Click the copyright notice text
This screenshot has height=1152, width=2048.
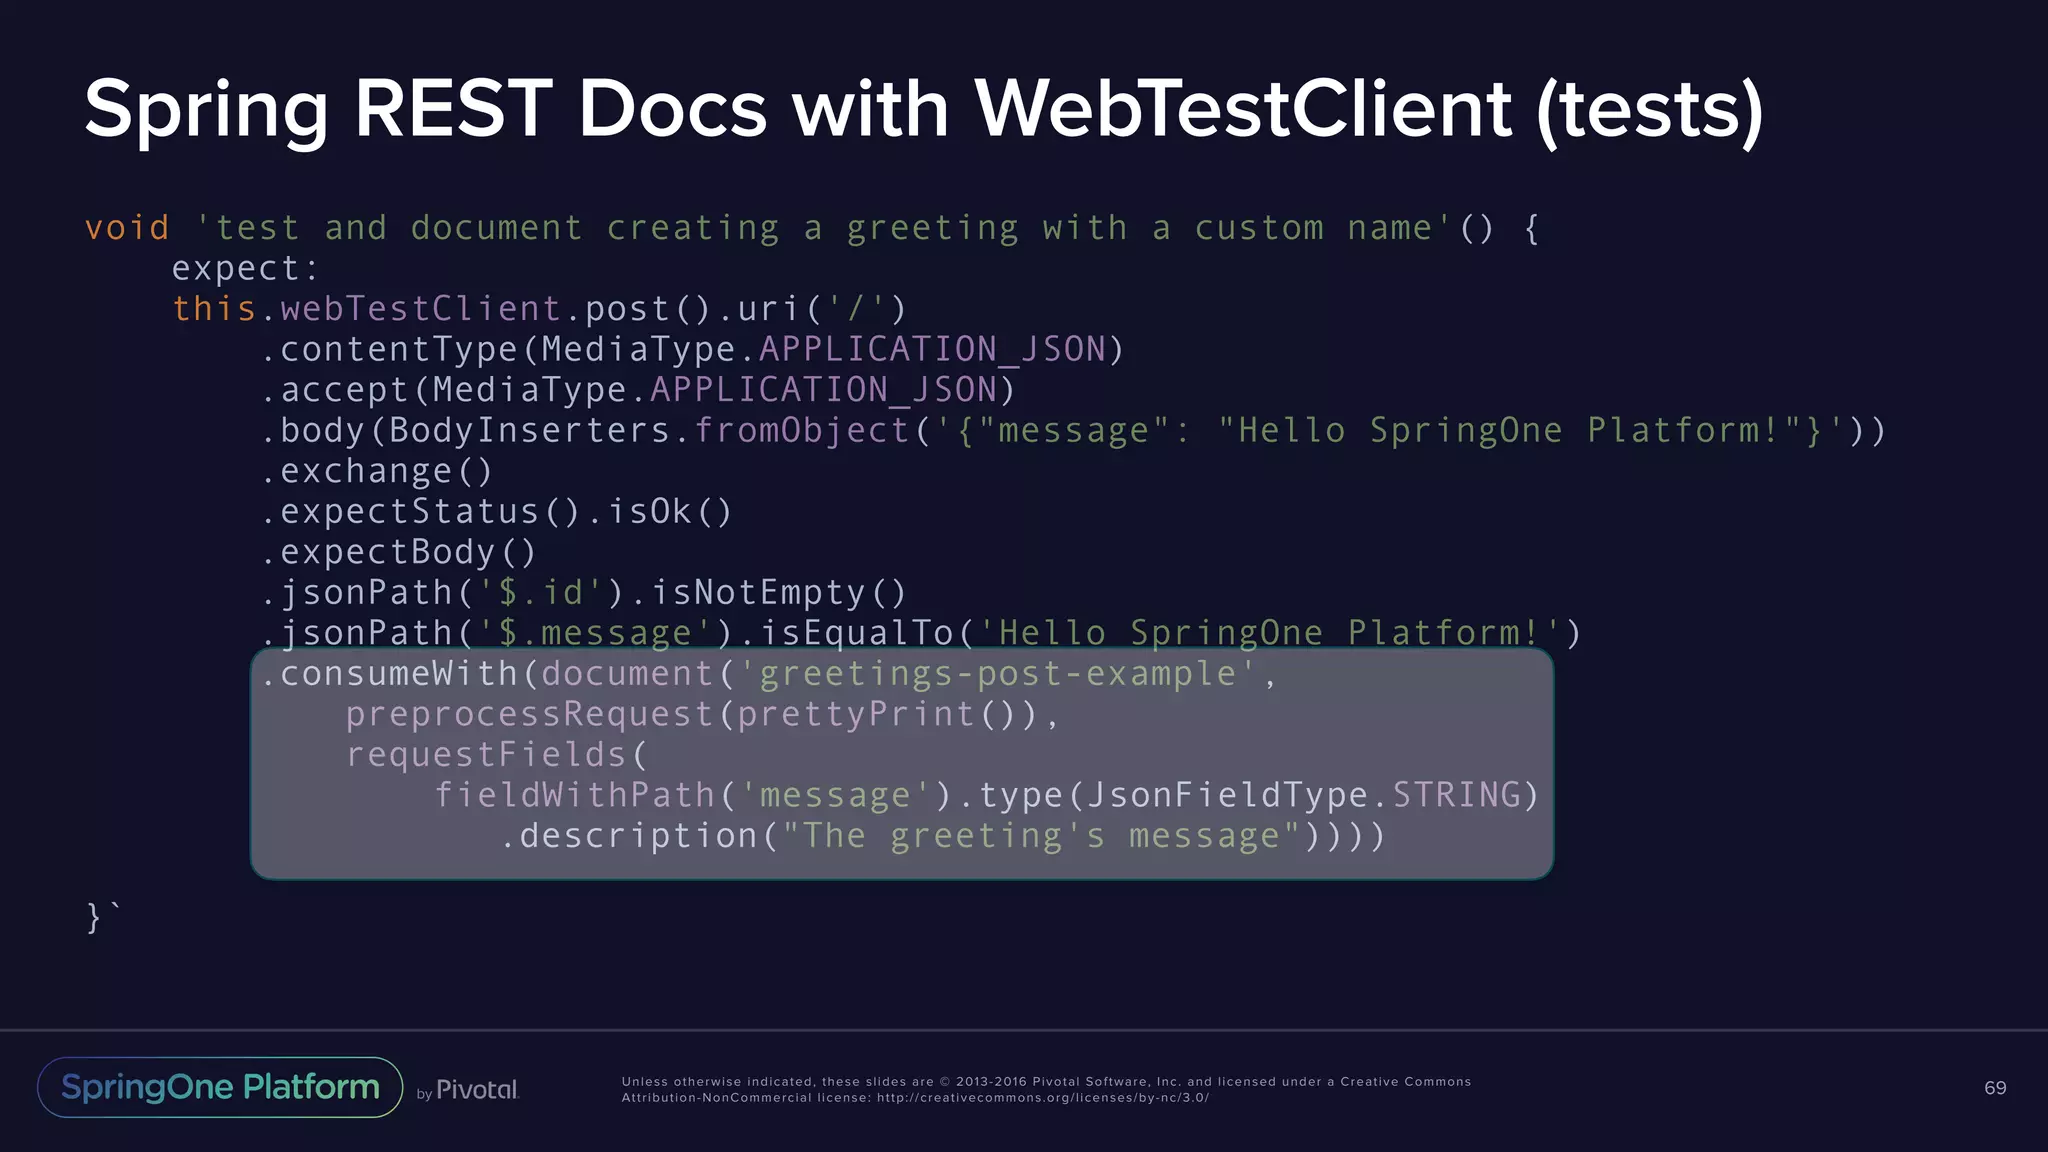(x=1045, y=1082)
